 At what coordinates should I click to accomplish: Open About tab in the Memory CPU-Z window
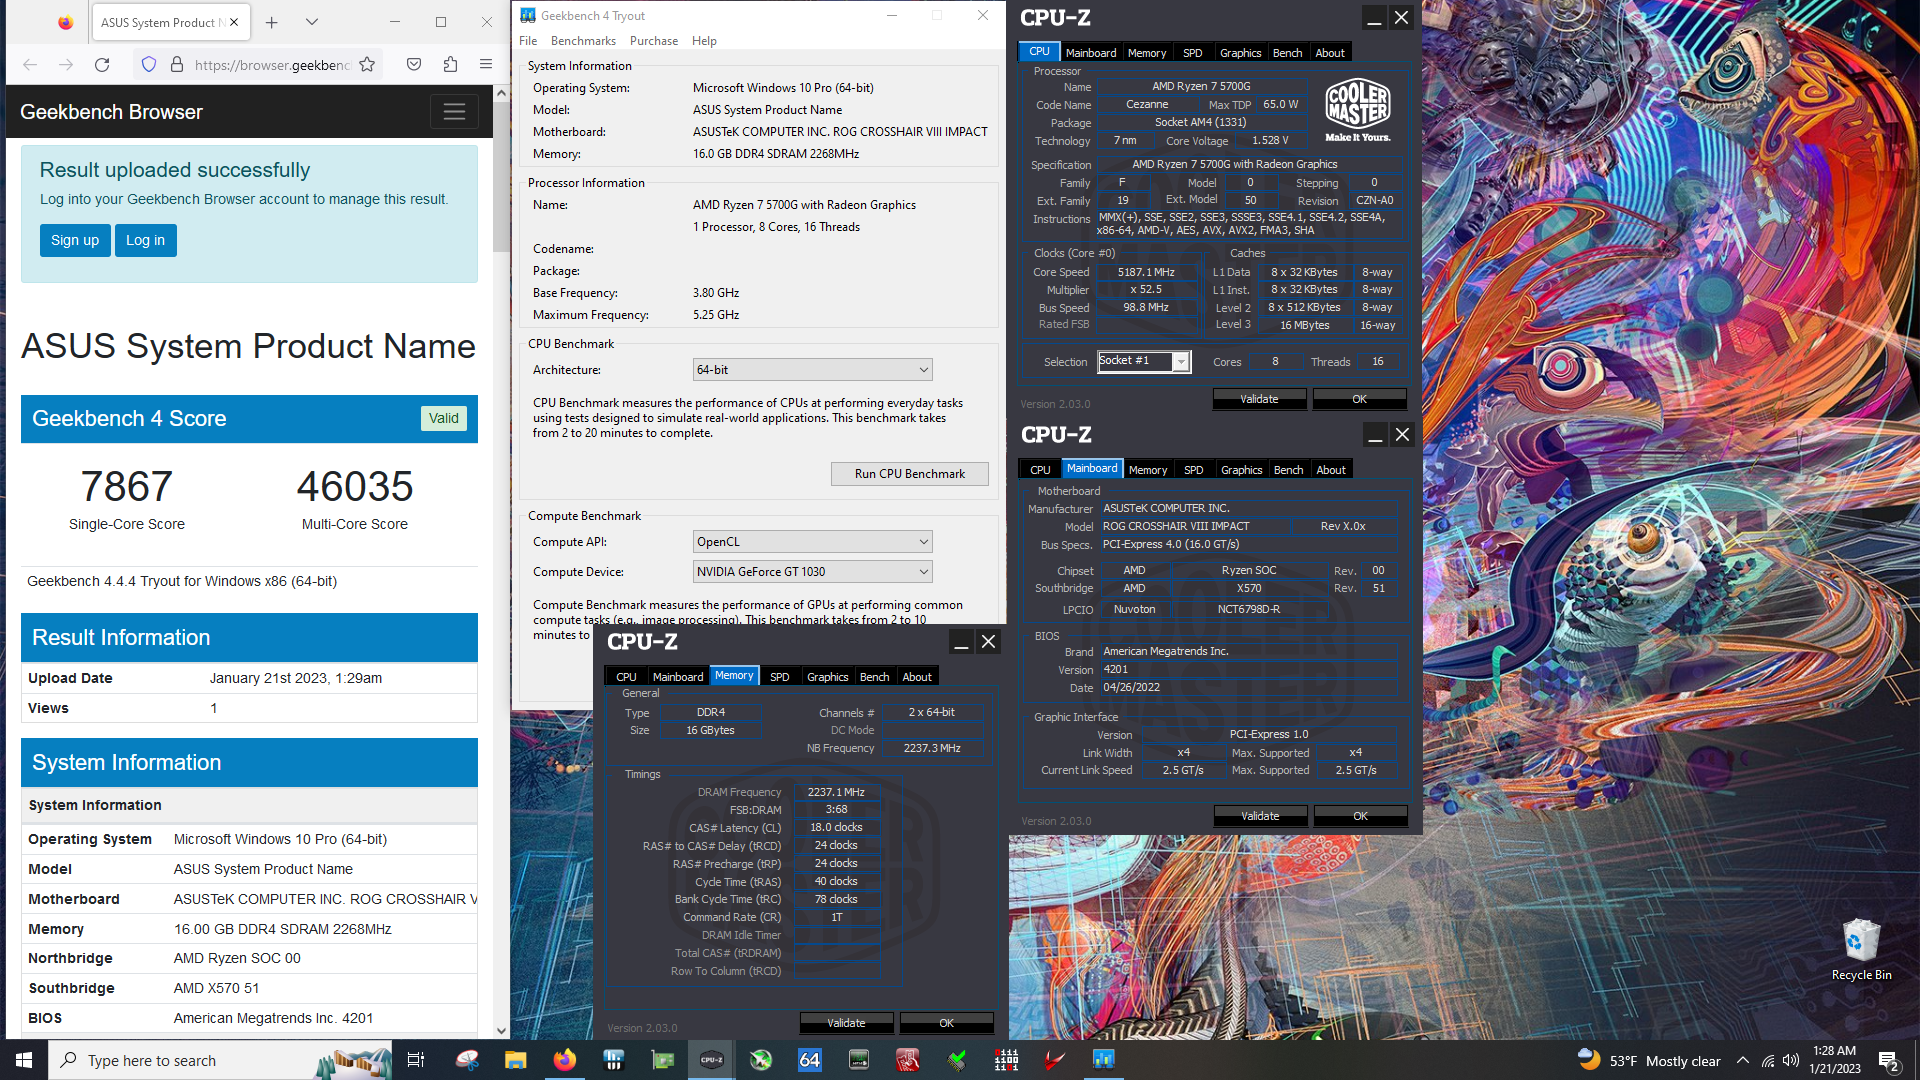click(x=917, y=677)
